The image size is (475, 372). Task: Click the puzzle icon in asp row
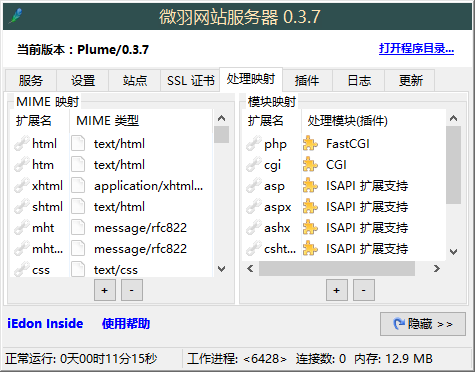coord(310,186)
